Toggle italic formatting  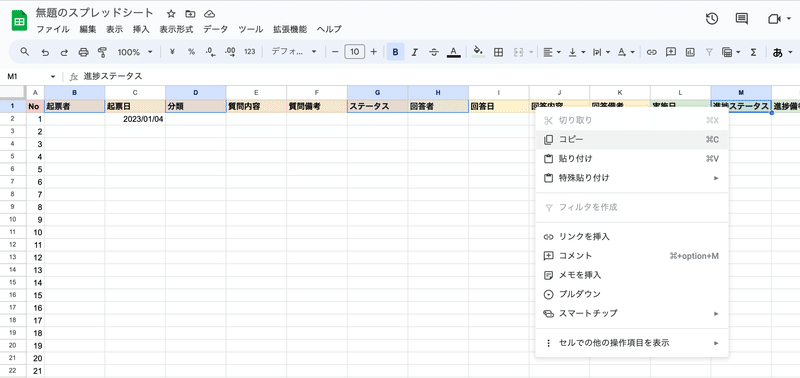coord(415,52)
